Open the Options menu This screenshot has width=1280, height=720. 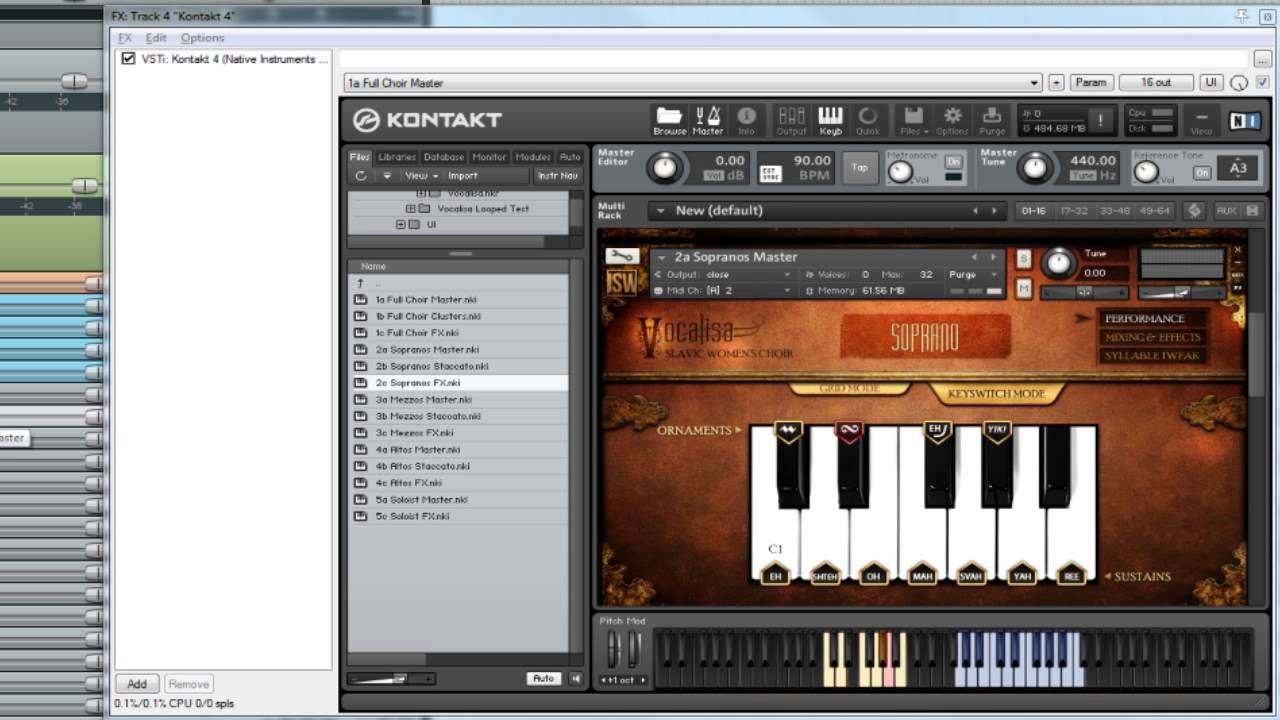[203, 38]
